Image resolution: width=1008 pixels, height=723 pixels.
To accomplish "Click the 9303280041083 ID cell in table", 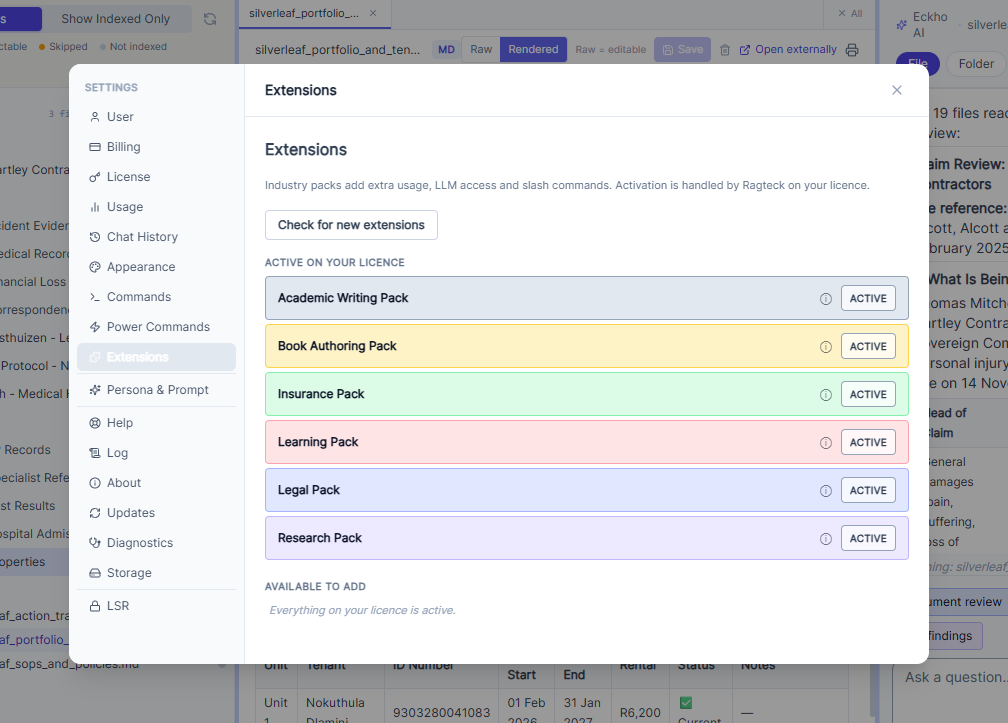I will 442,712.
